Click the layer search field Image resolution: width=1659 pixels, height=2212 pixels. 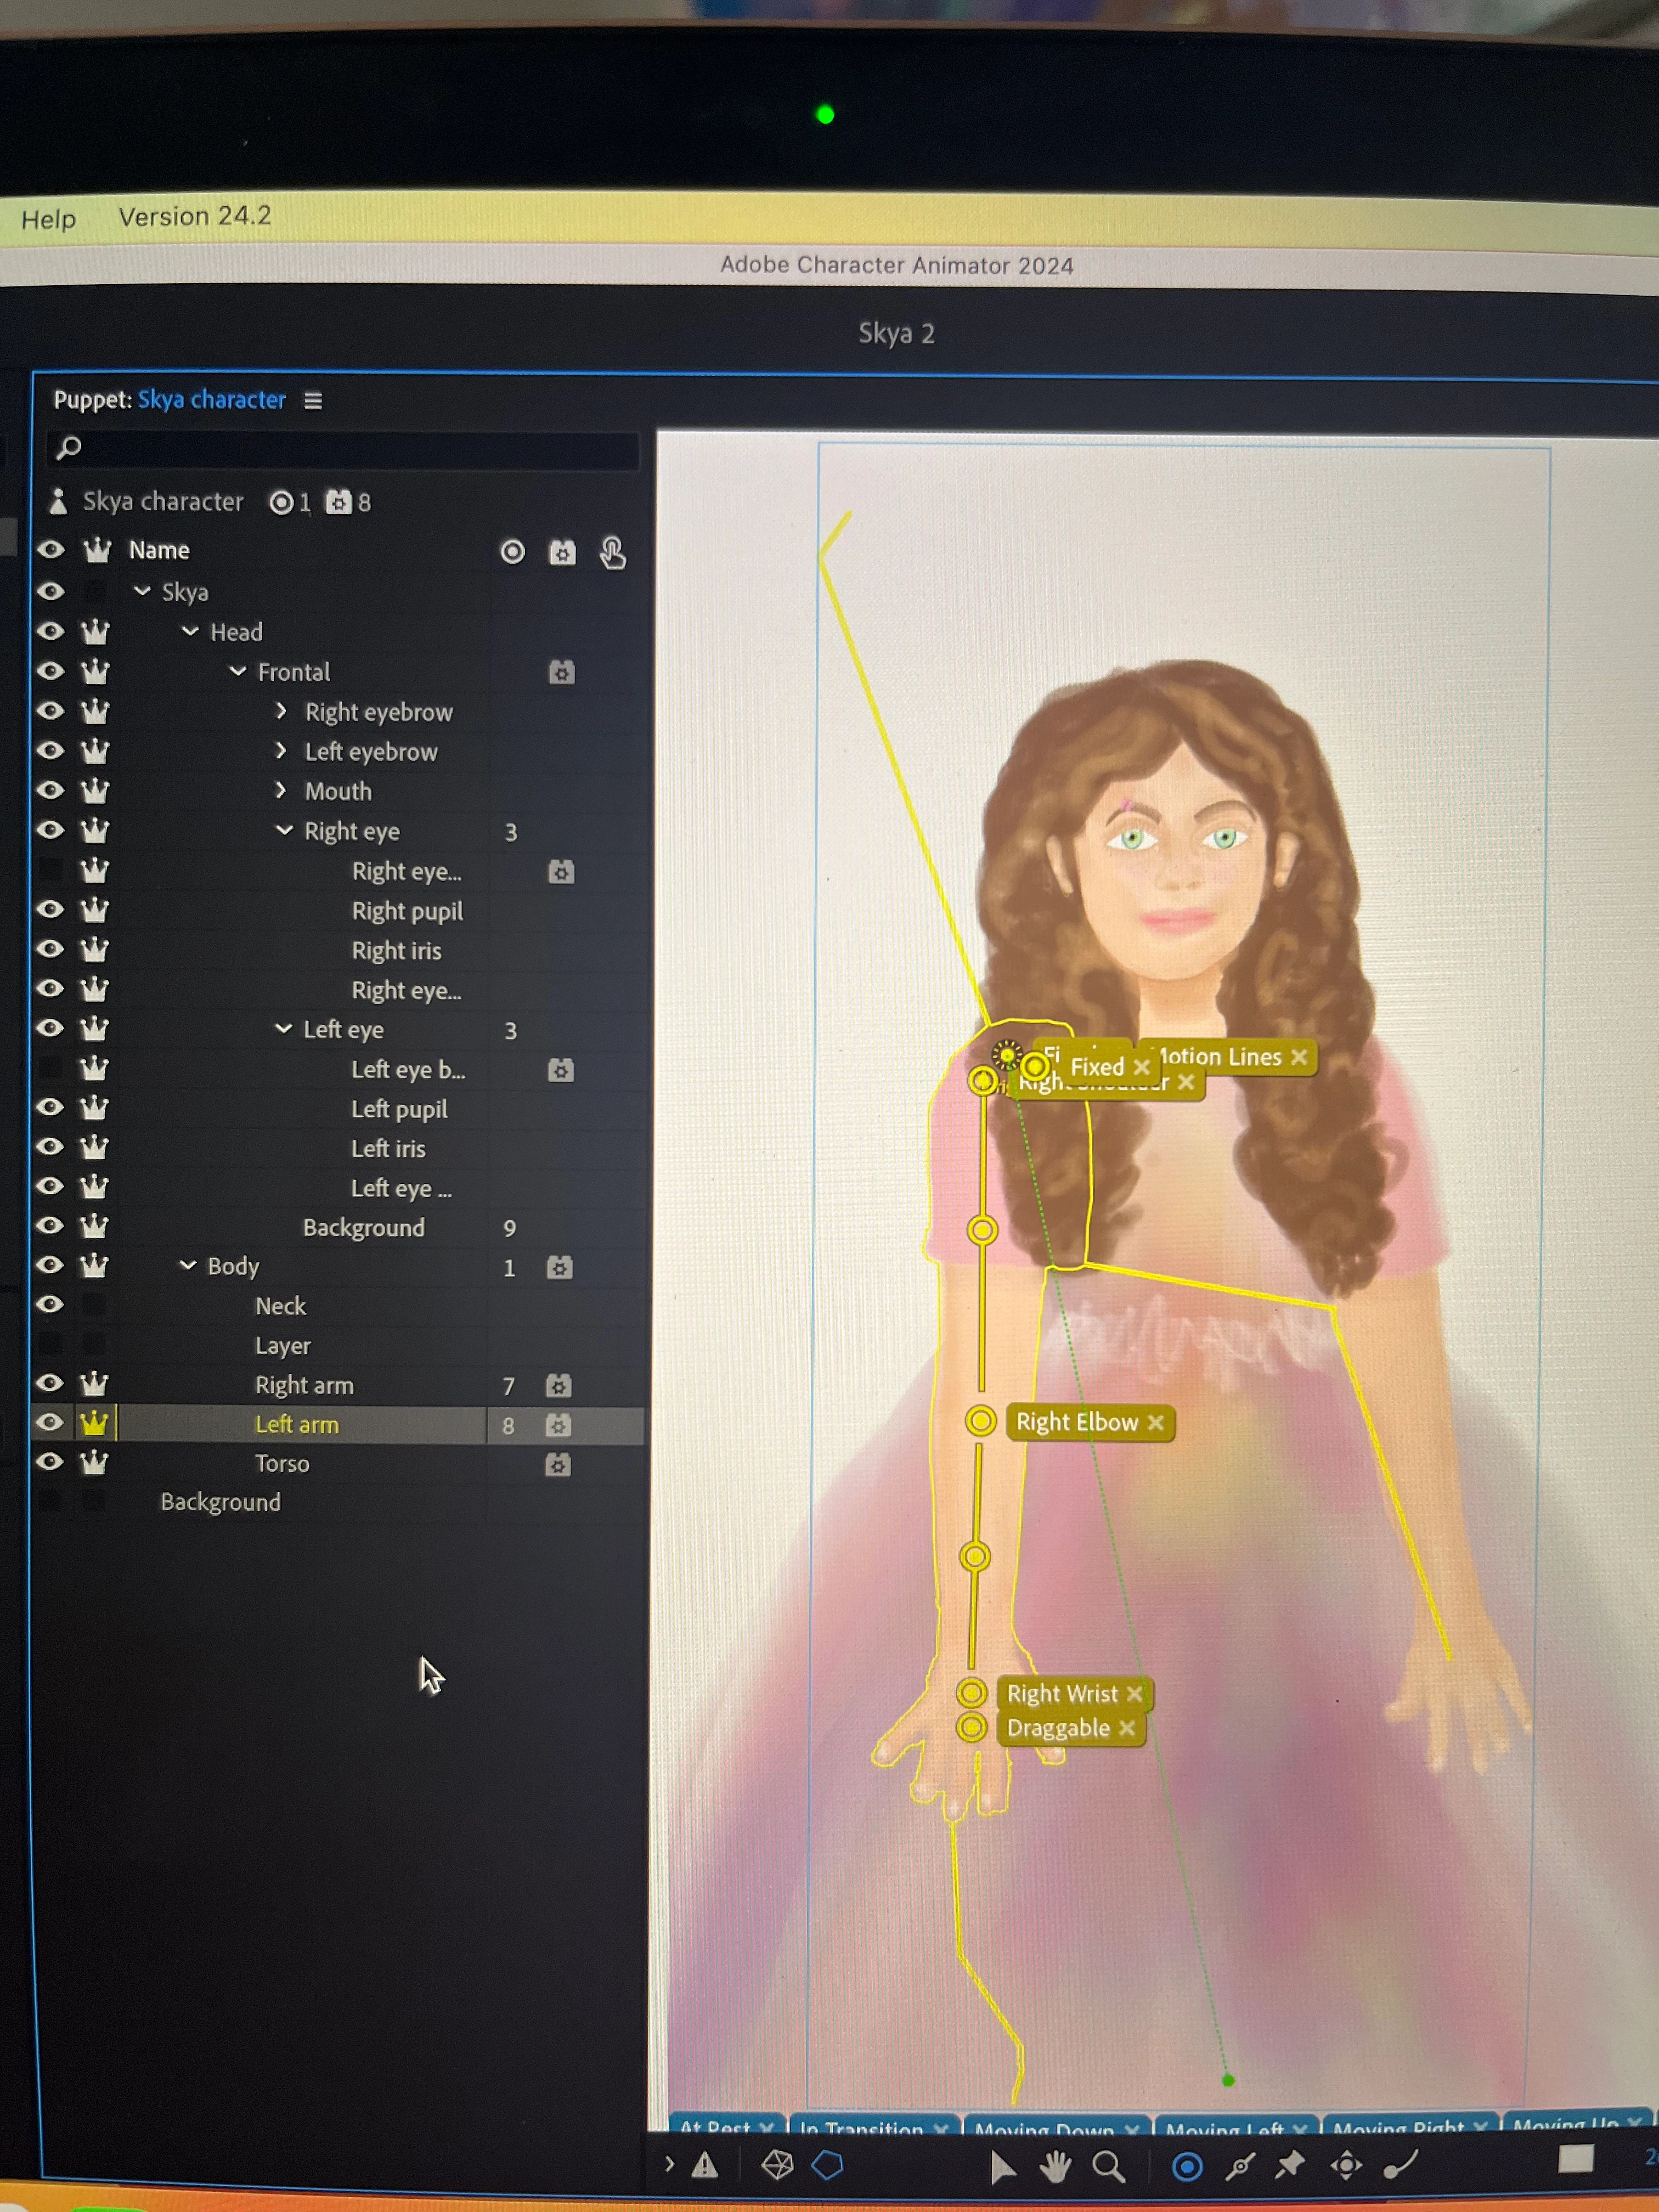click(340, 449)
